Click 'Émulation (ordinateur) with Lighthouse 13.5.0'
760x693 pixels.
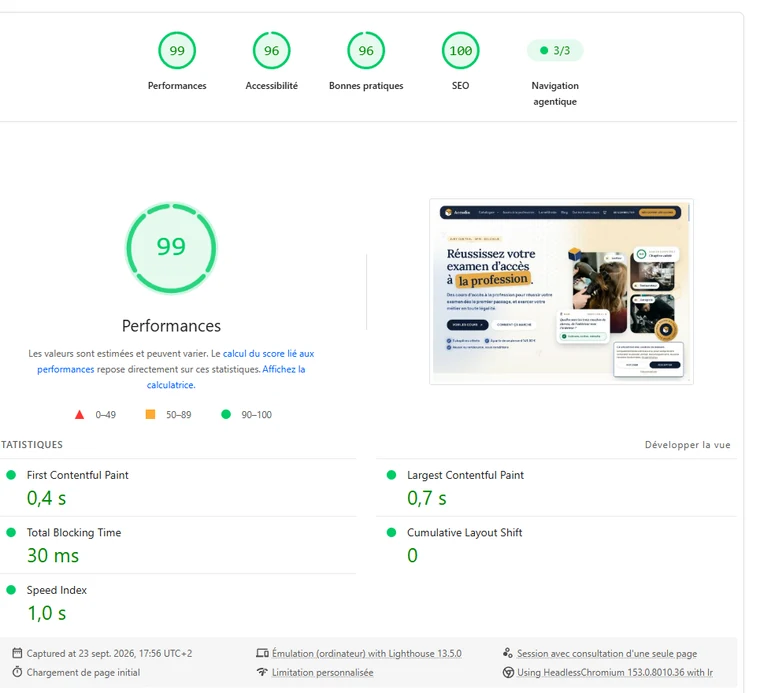(367, 654)
